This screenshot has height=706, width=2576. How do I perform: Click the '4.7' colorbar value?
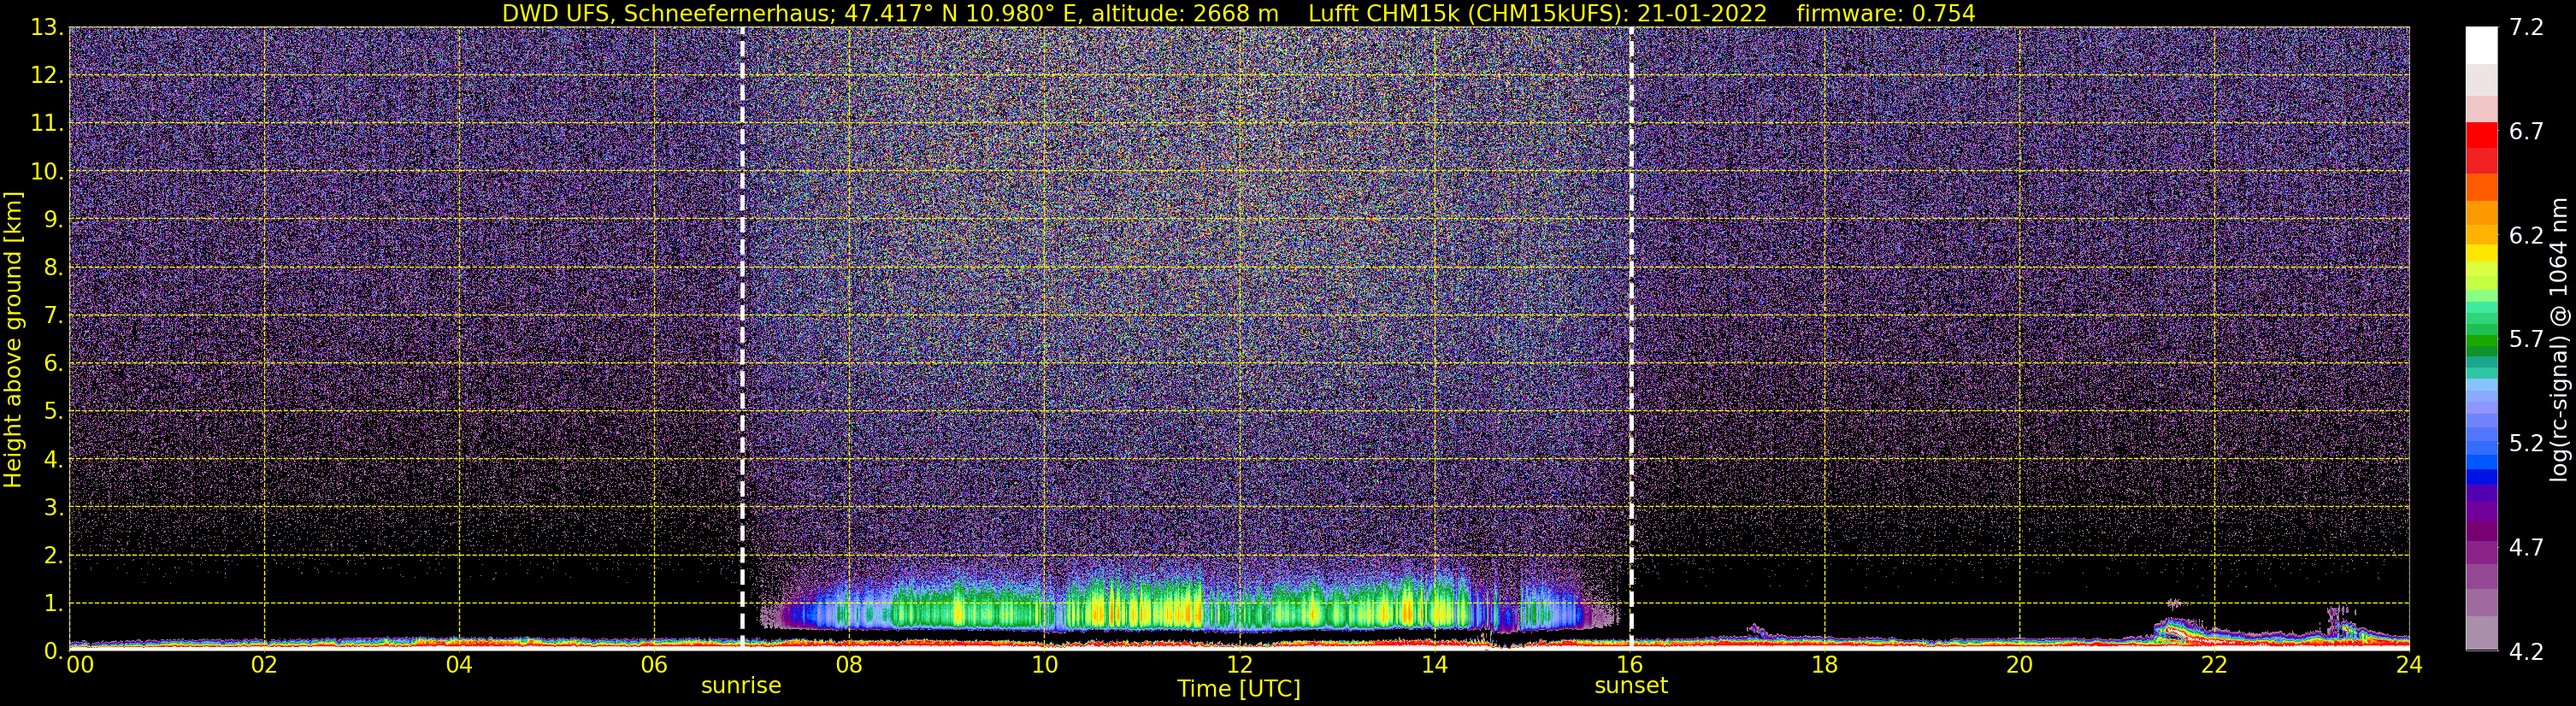tap(2526, 547)
